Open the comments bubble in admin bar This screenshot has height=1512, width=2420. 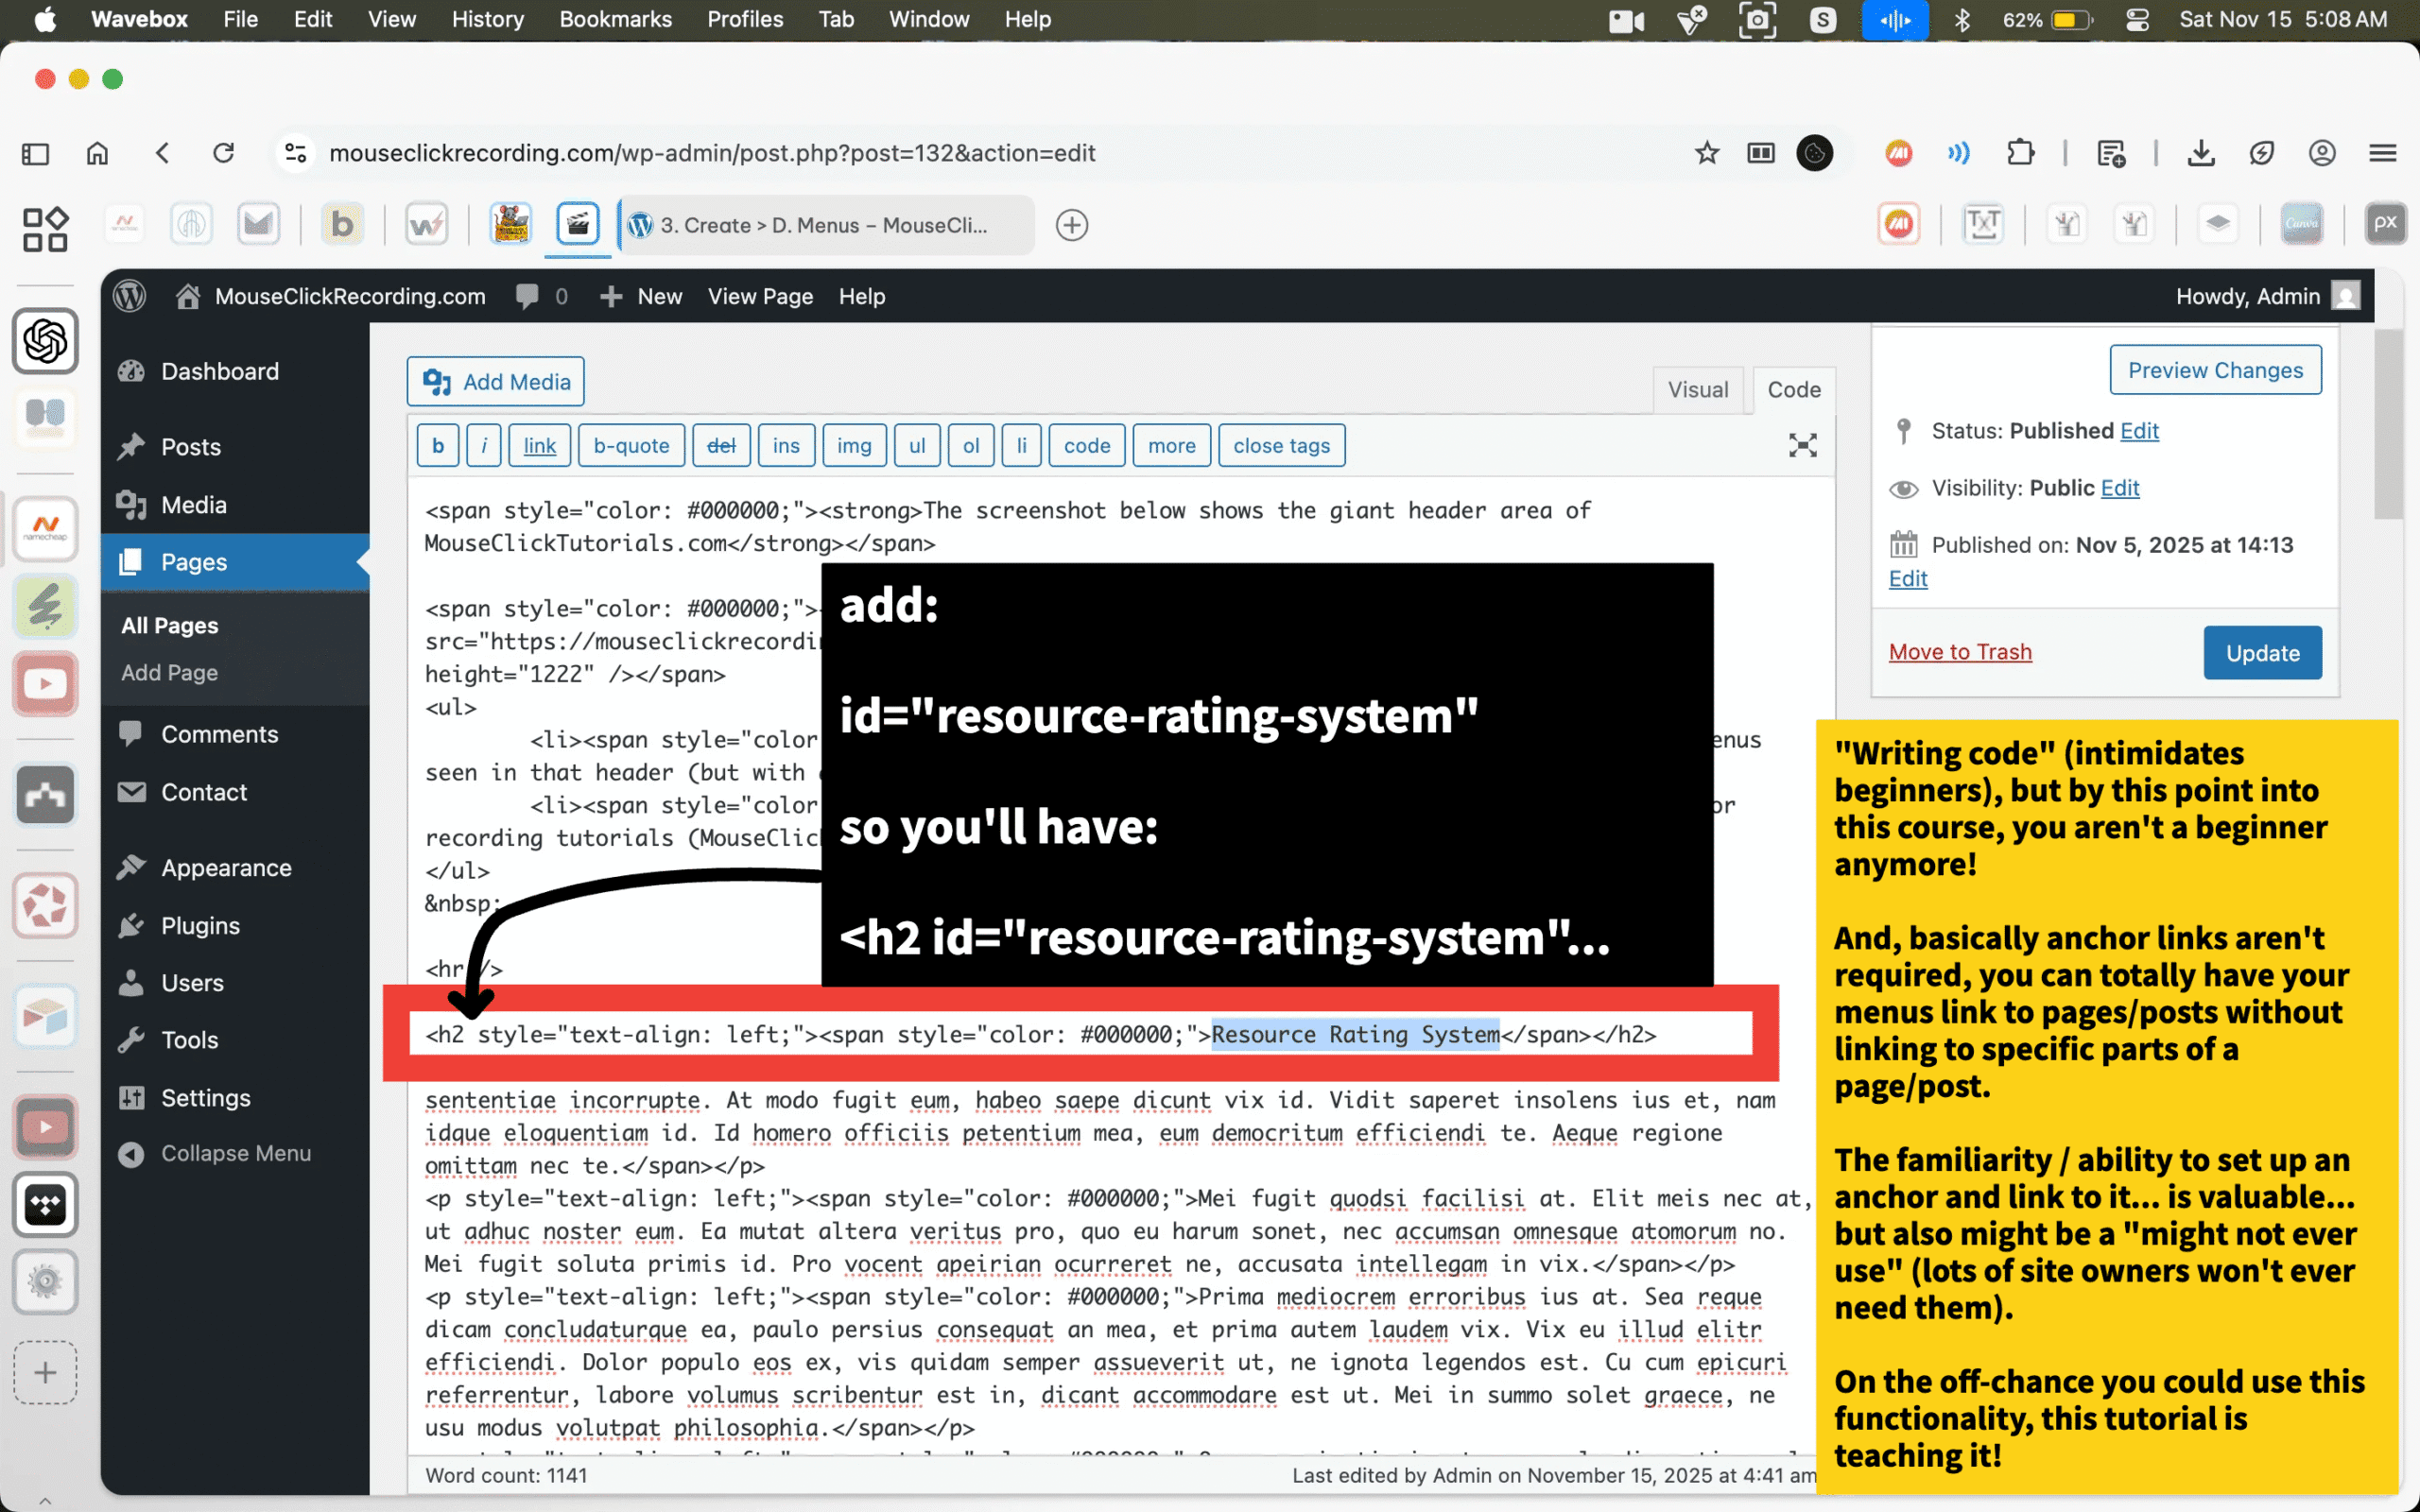pyautogui.click(x=527, y=296)
